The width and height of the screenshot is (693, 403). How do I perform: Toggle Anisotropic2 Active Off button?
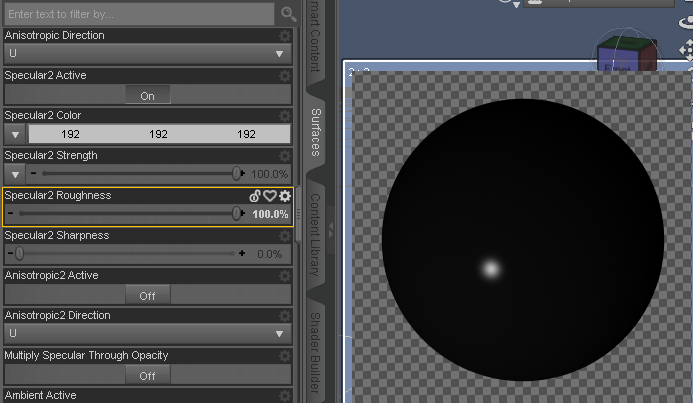pos(148,296)
